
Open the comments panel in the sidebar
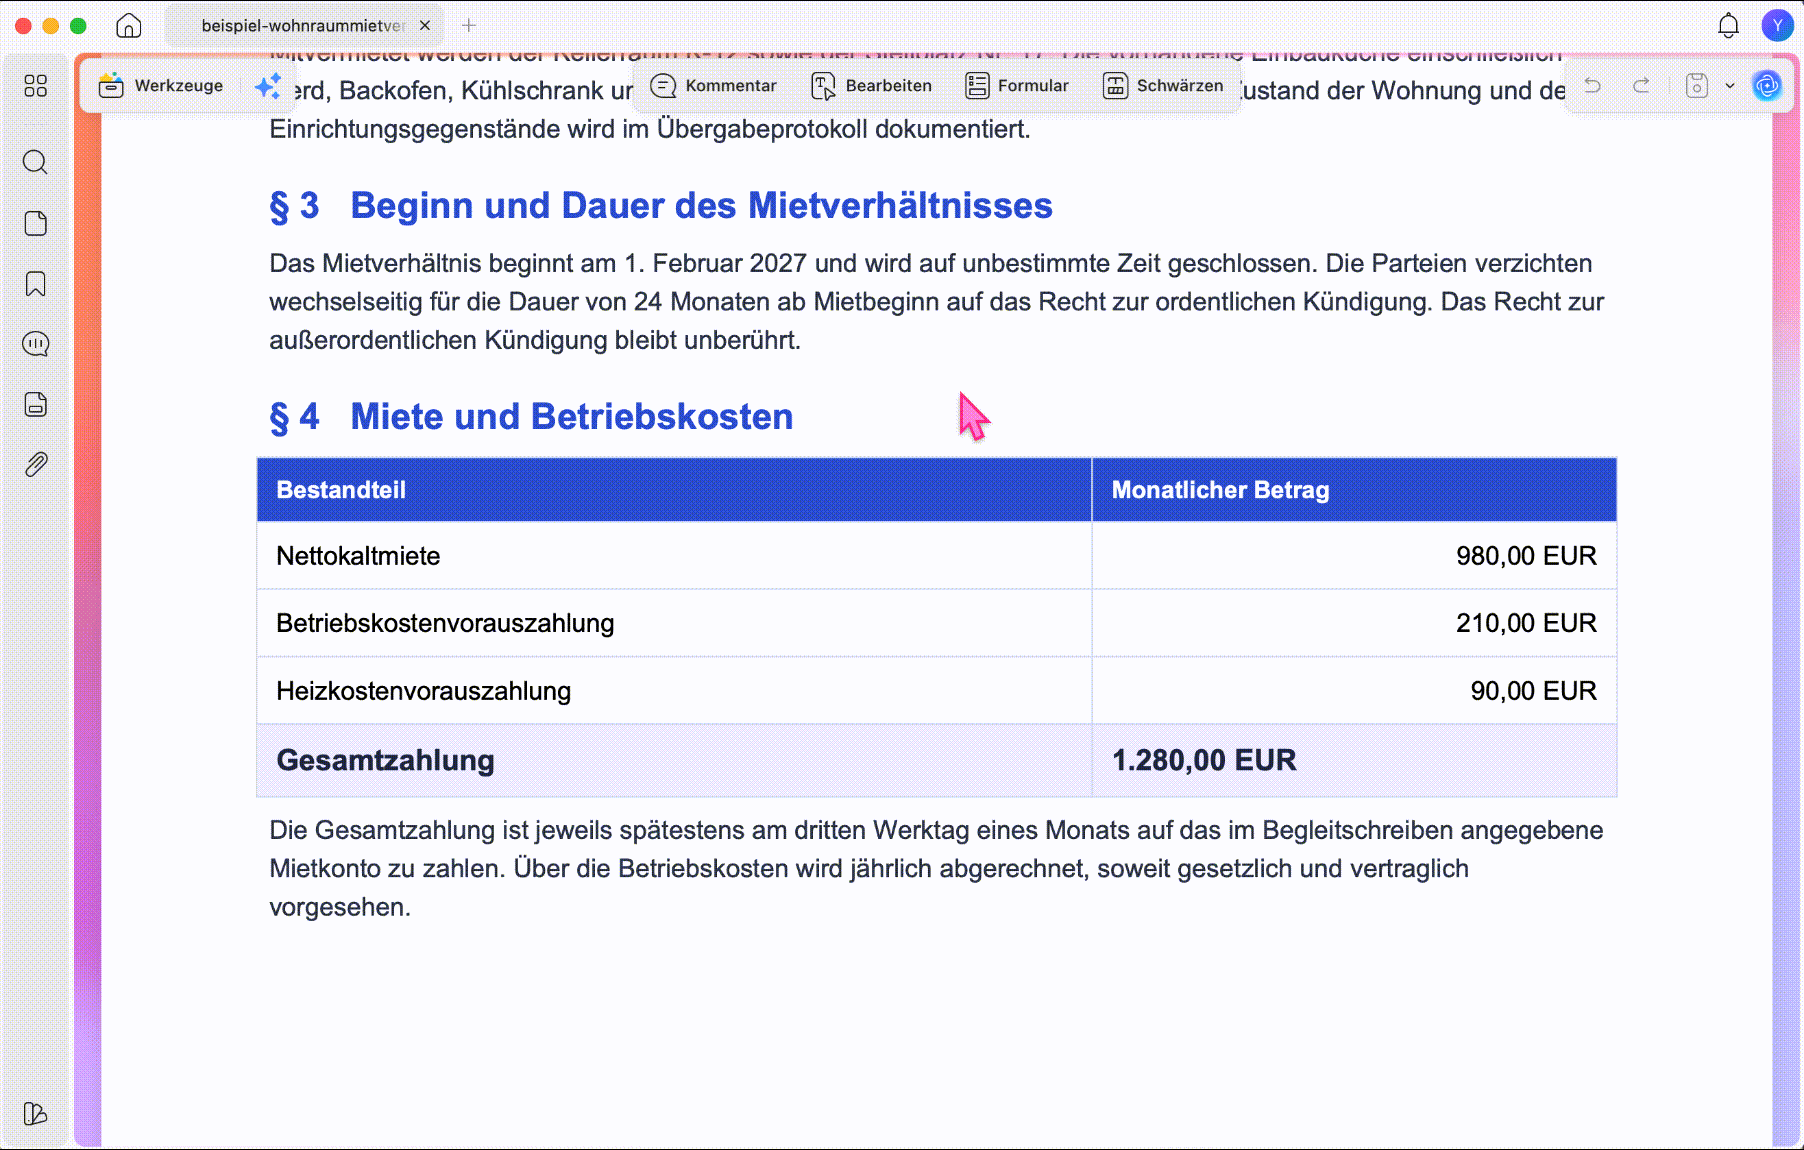click(x=36, y=344)
